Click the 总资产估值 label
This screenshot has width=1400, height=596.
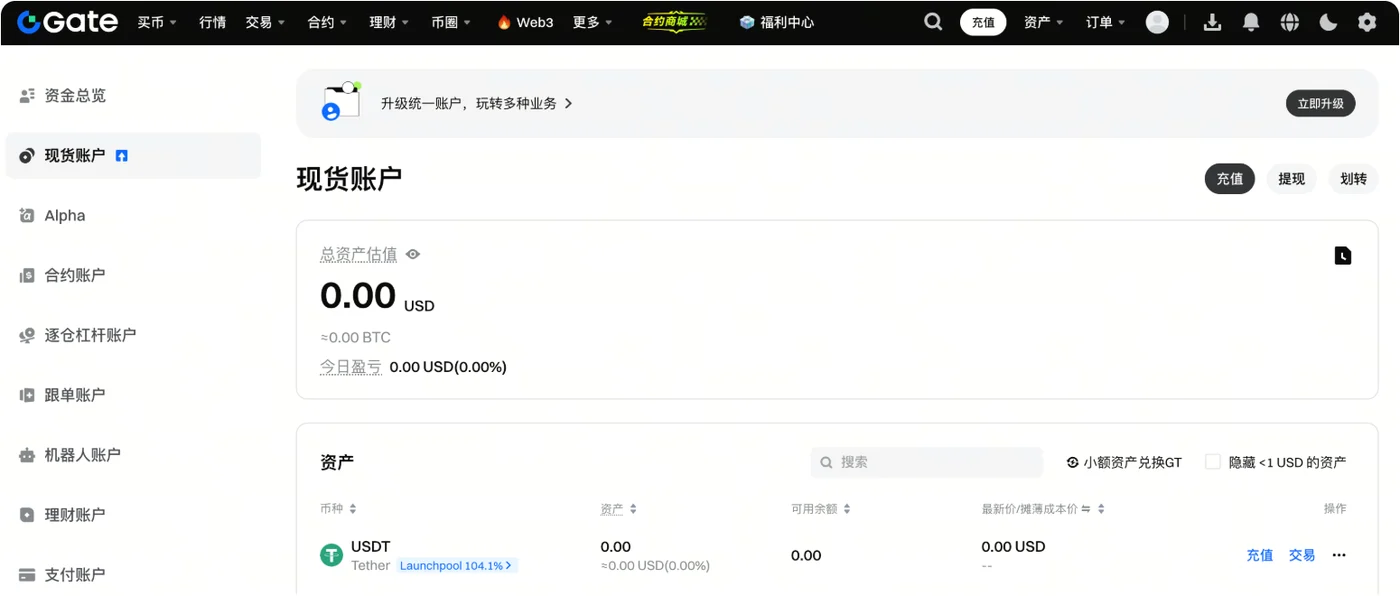point(358,255)
